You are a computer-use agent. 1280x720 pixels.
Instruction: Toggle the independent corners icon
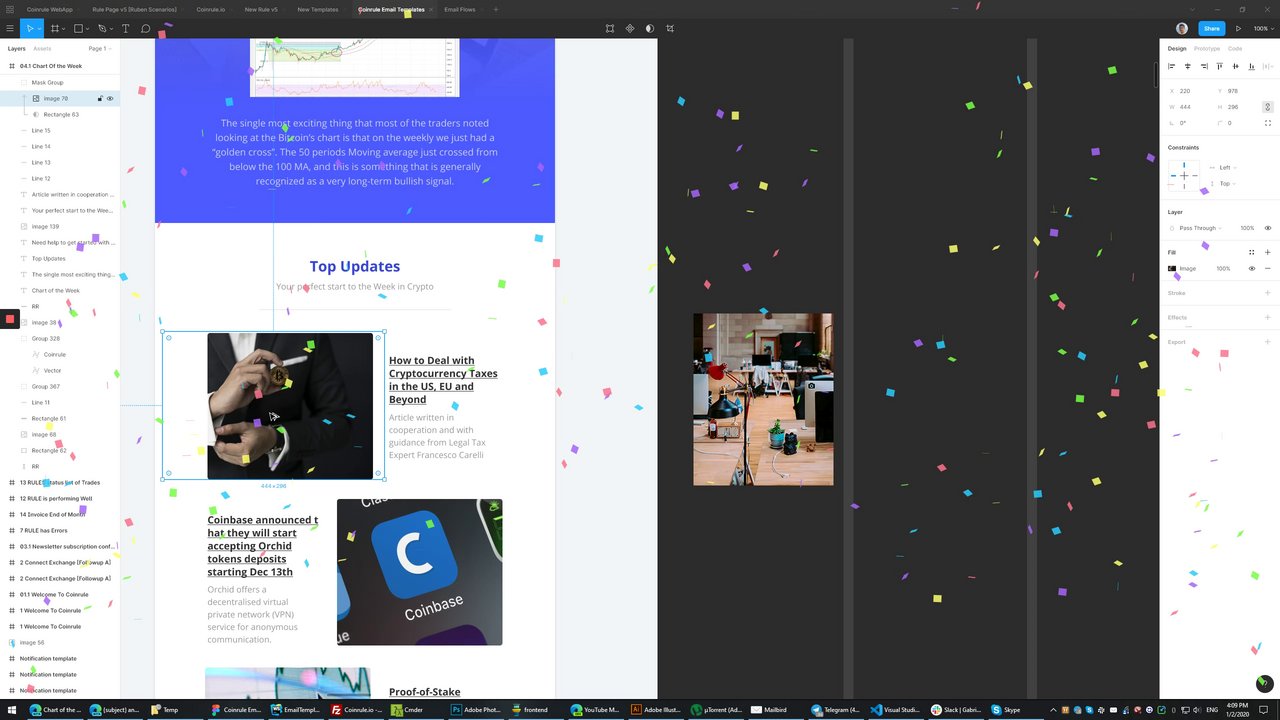pos(1268,123)
